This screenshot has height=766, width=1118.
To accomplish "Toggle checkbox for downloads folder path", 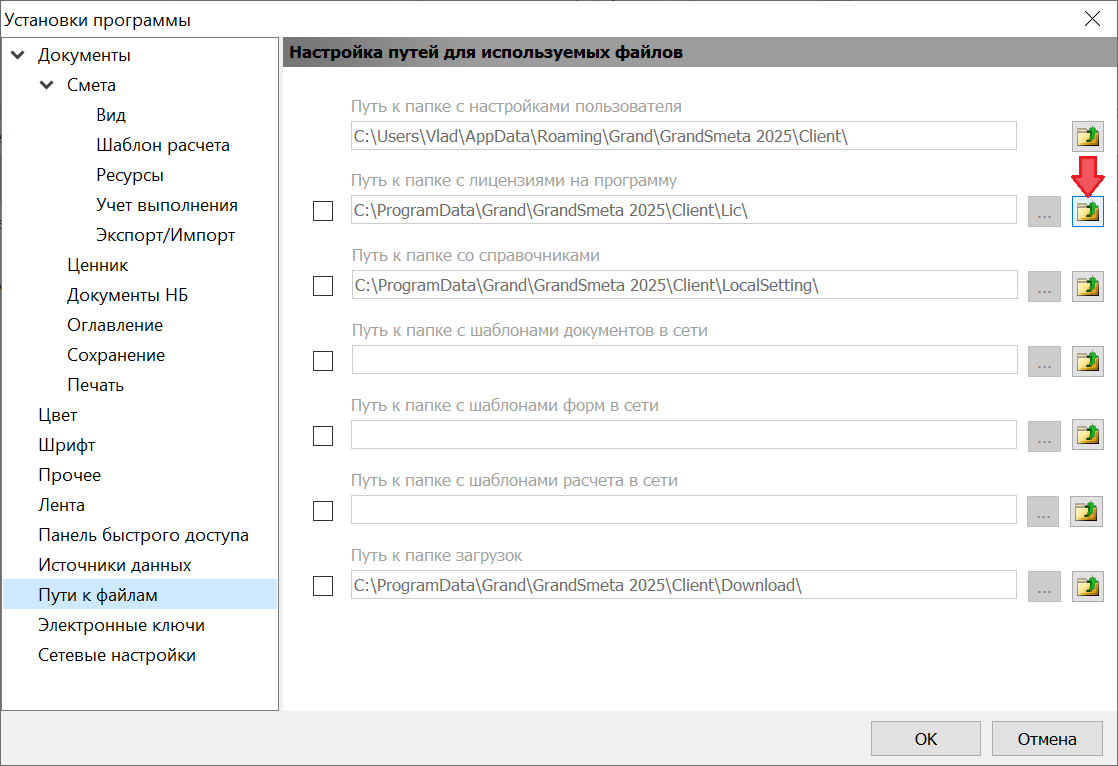I will (323, 586).
